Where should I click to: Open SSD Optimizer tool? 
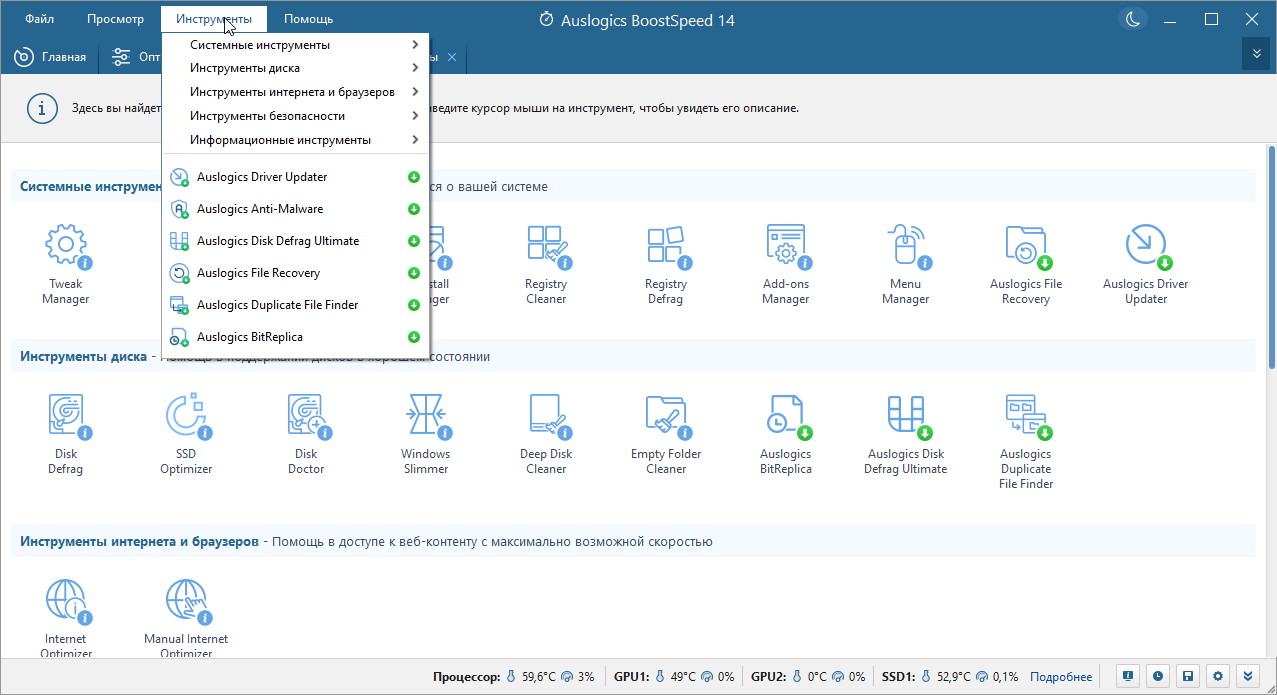[186, 434]
